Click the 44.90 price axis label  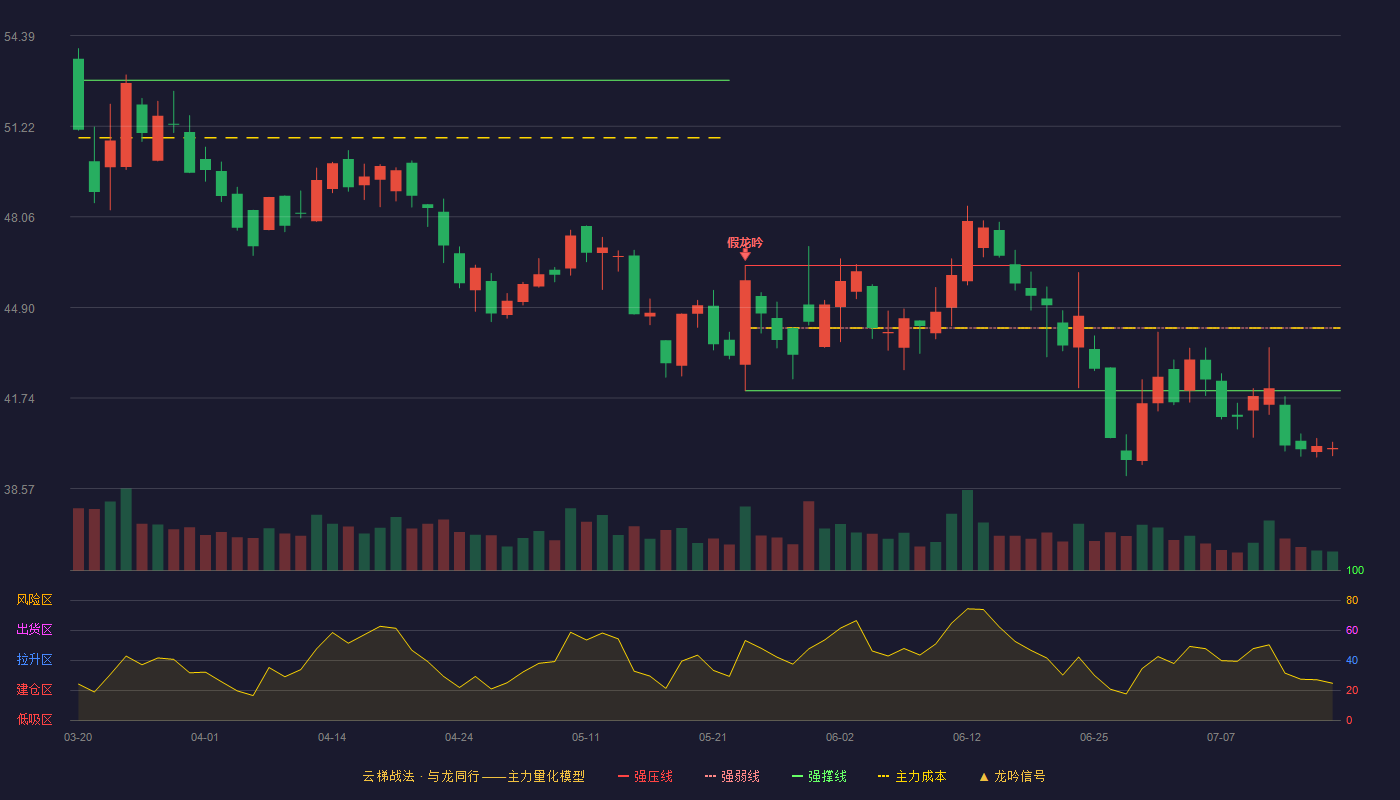pos(19,309)
